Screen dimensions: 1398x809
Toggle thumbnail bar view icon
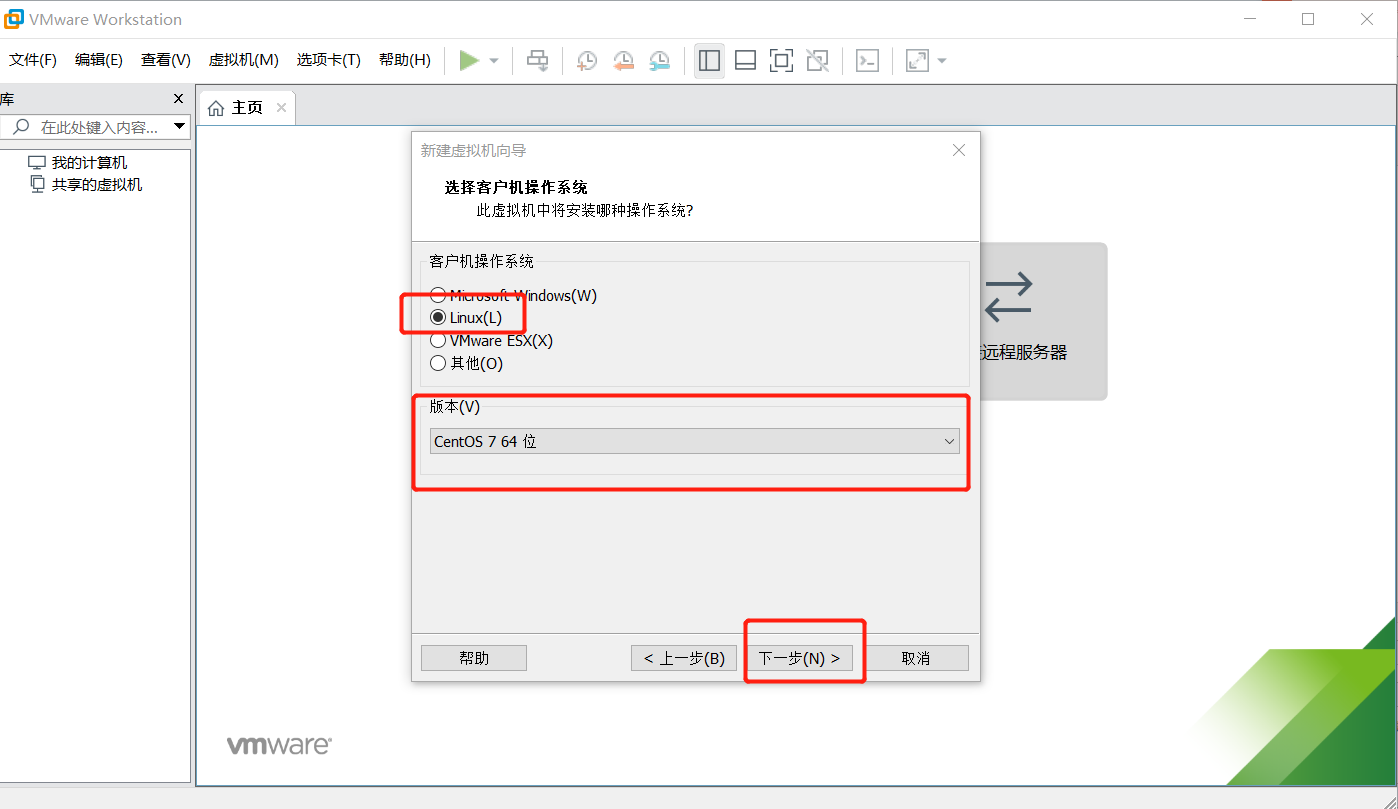click(x=745, y=61)
